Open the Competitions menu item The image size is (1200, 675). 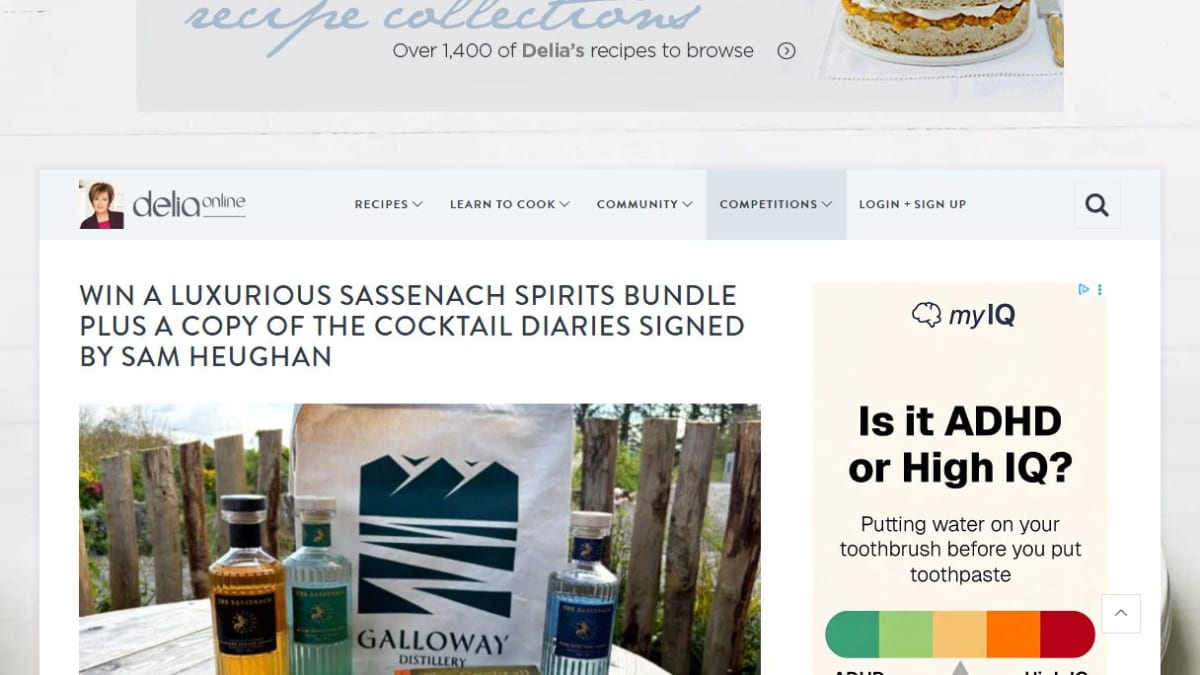776,204
